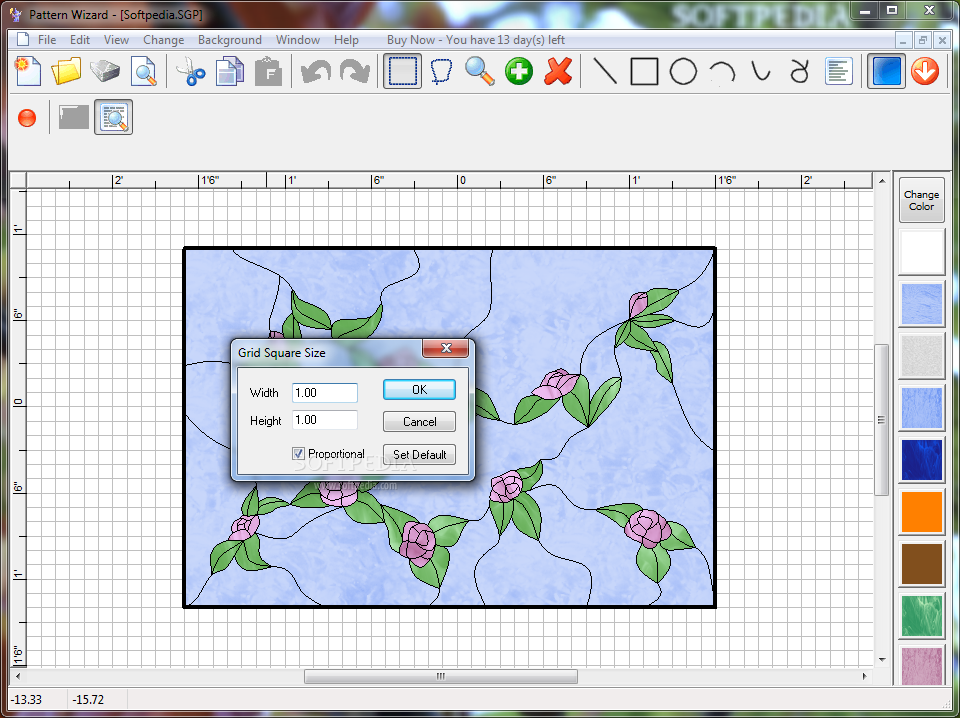
Task: Paste from clipboard icon
Action: coord(268,71)
